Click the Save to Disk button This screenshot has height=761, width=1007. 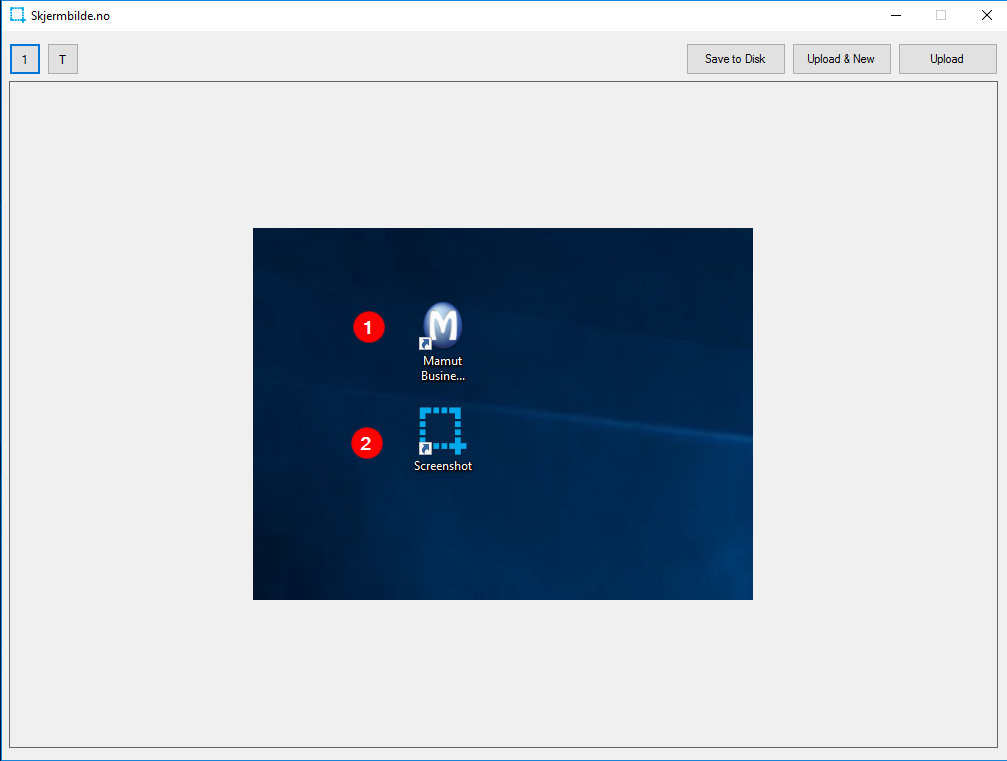click(735, 59)
